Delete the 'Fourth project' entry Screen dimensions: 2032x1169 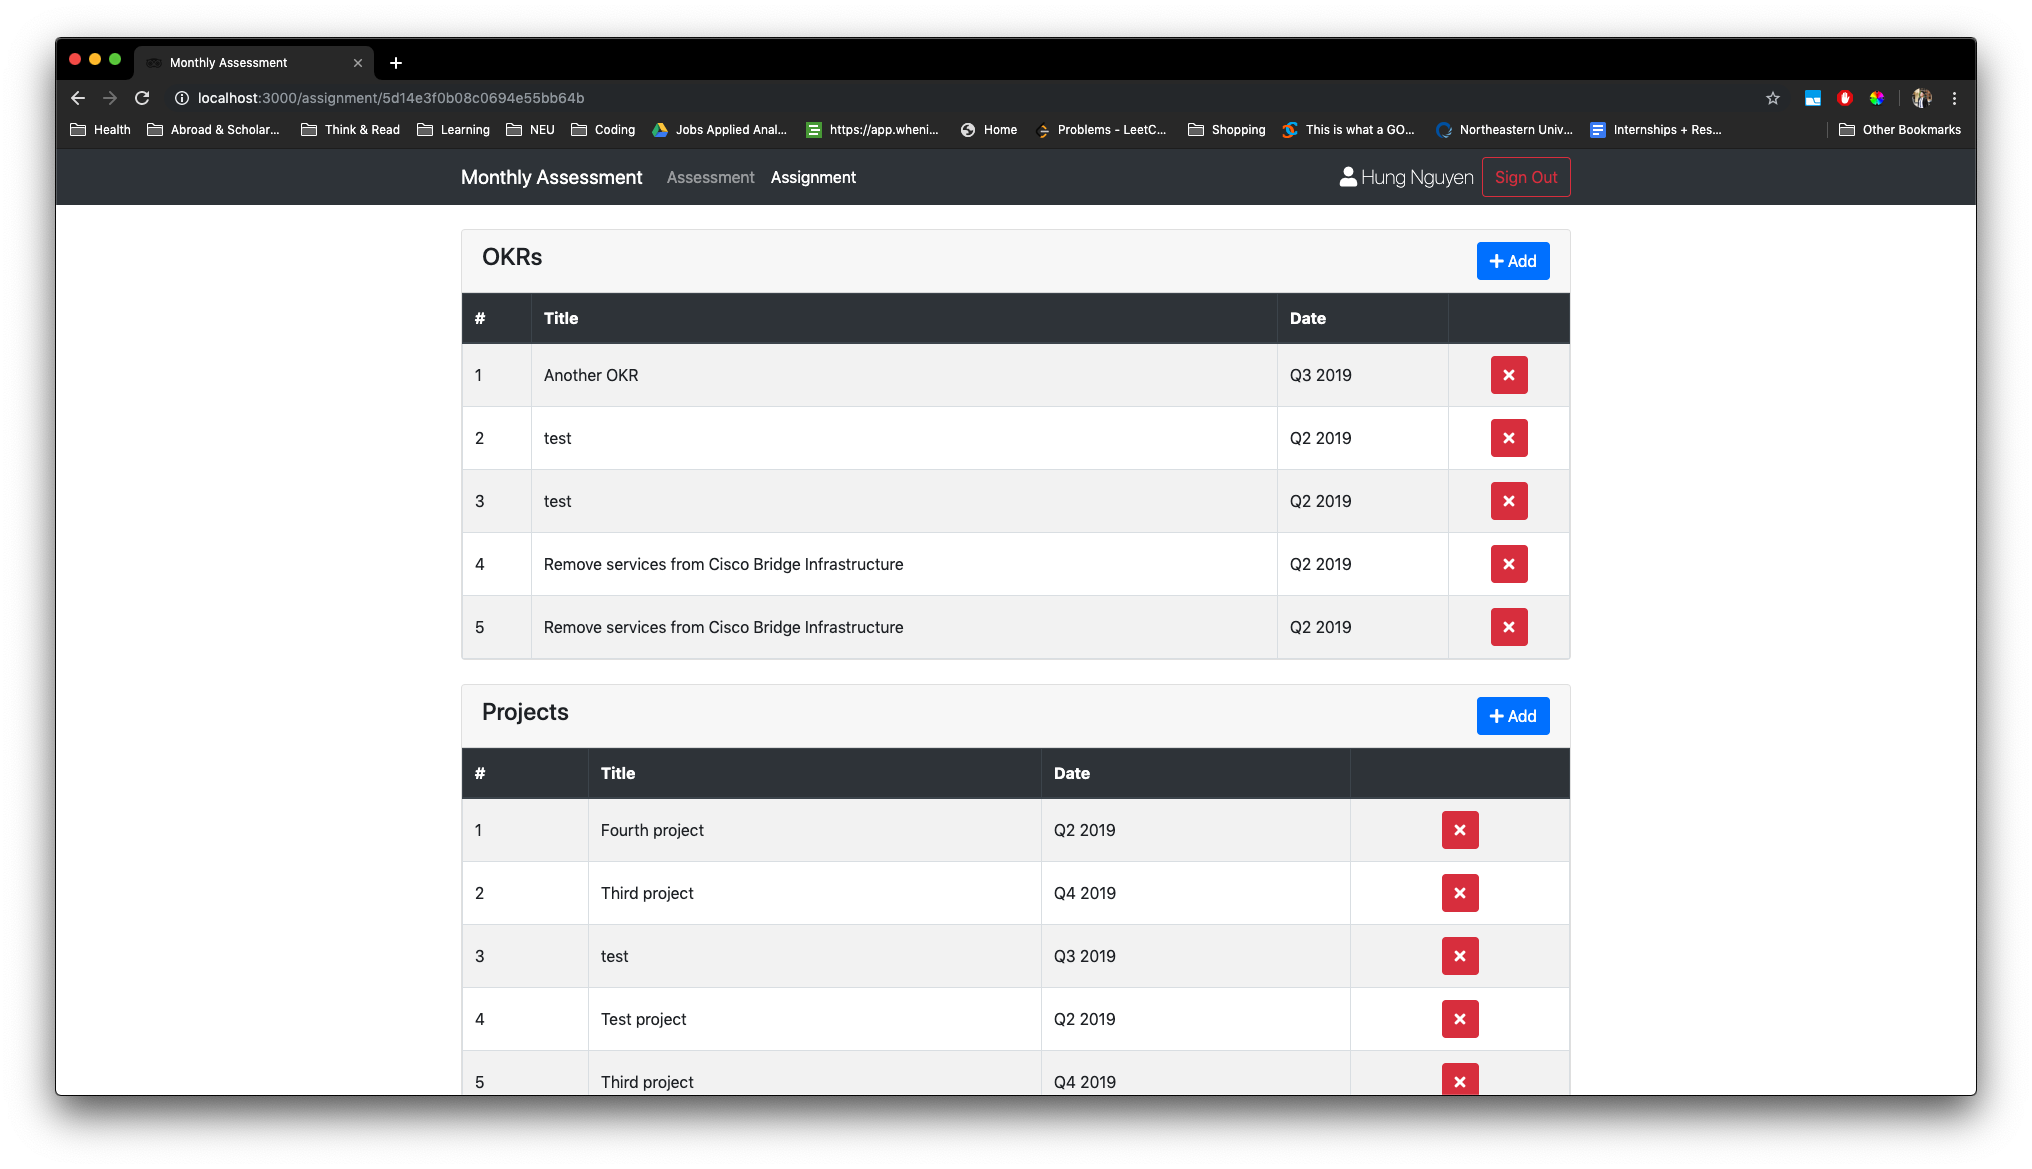click(1459, 830)
